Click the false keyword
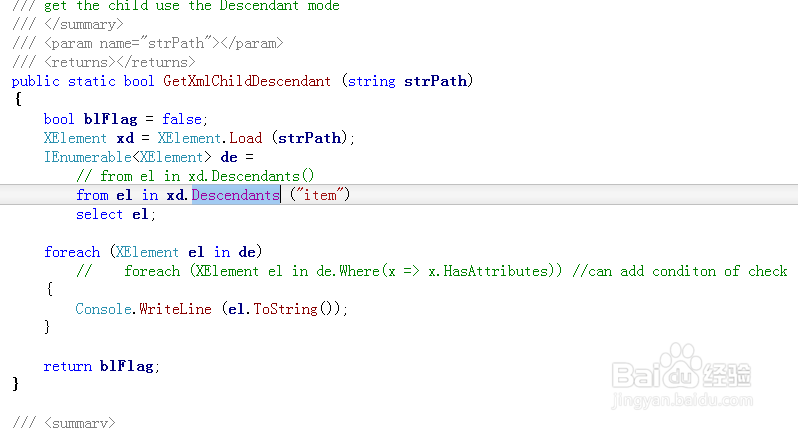The width and height of the screenshot is (798, 428). [182, 119]
